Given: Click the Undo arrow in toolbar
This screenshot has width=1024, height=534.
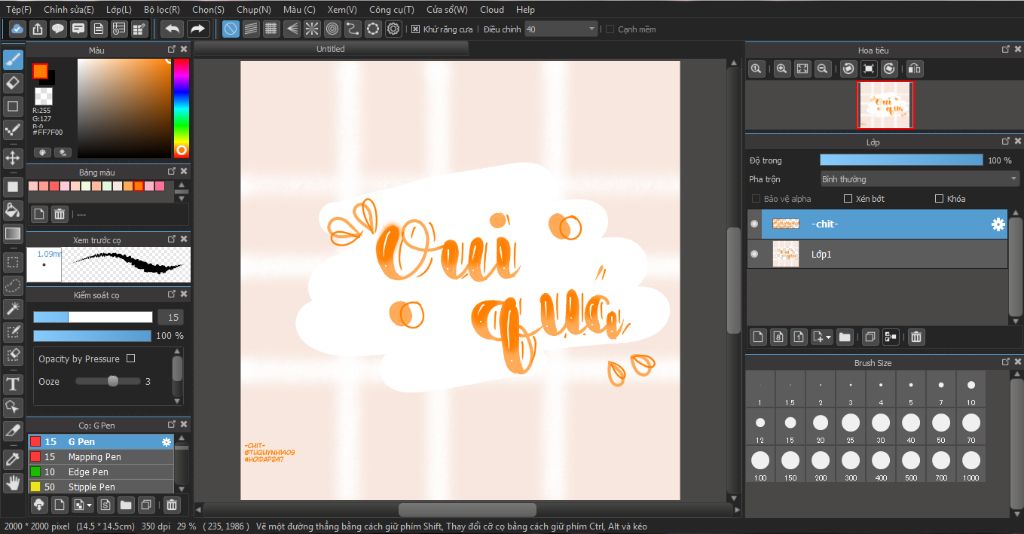Looking at the screenshot, I should click(172, 29).
